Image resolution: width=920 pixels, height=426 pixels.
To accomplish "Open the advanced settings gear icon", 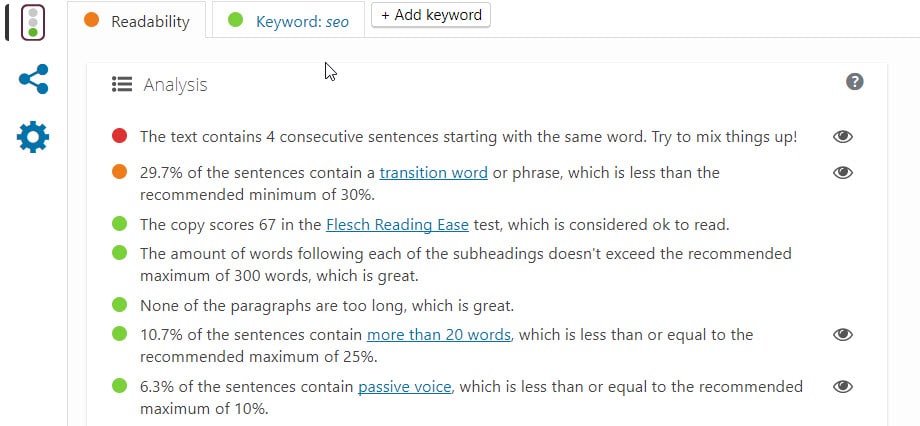I will pos(33,137).
